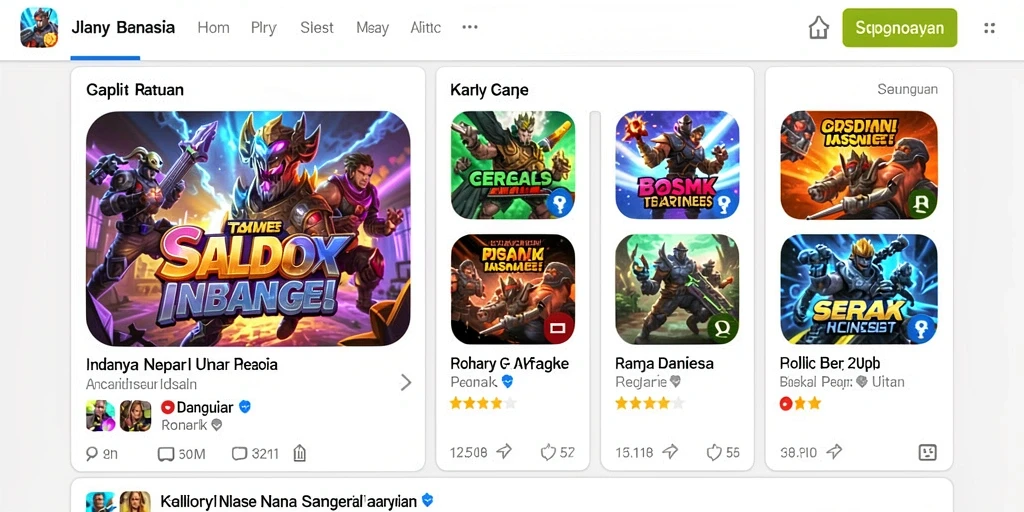1024x512 pixels.
Task: Open the three-dot overflow menu in navigation
Action: point(470,27)
